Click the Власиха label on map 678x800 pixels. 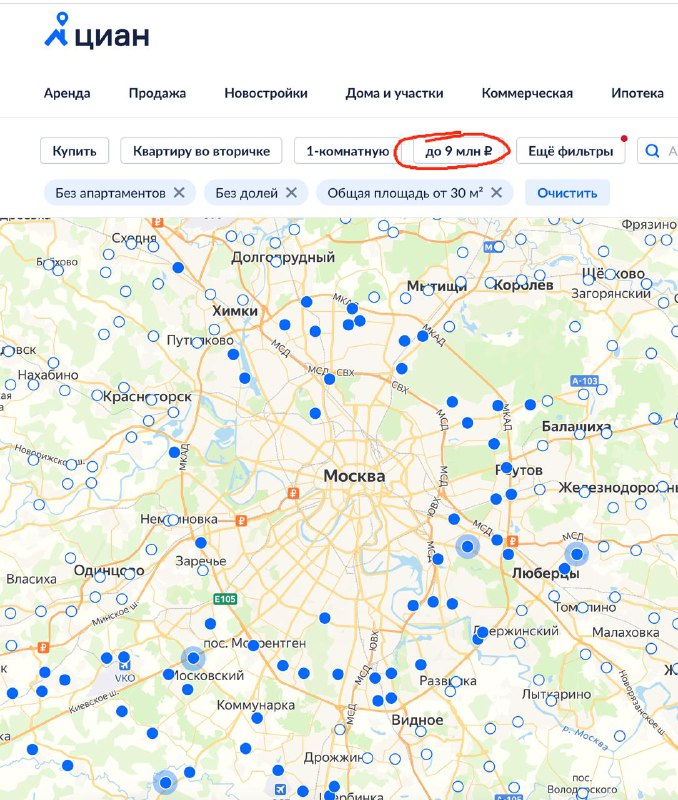click(31, 579)
